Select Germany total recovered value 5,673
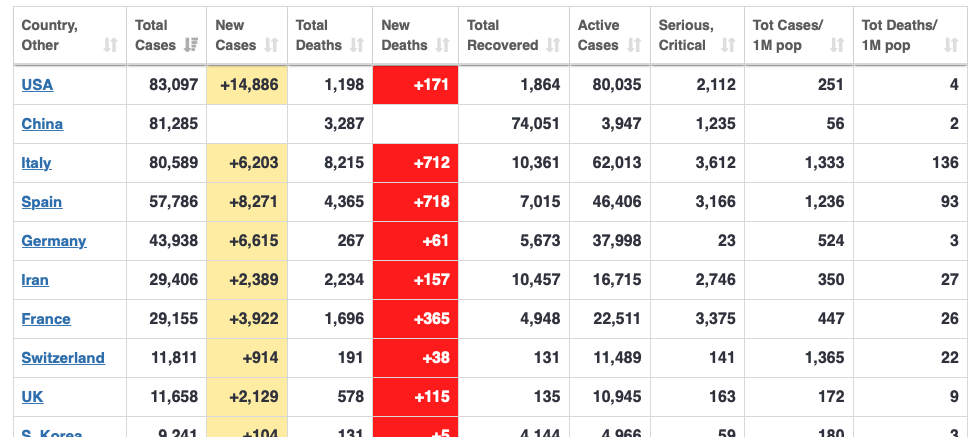The height and width of the screenshot is (437, 979). click(540, 240)
